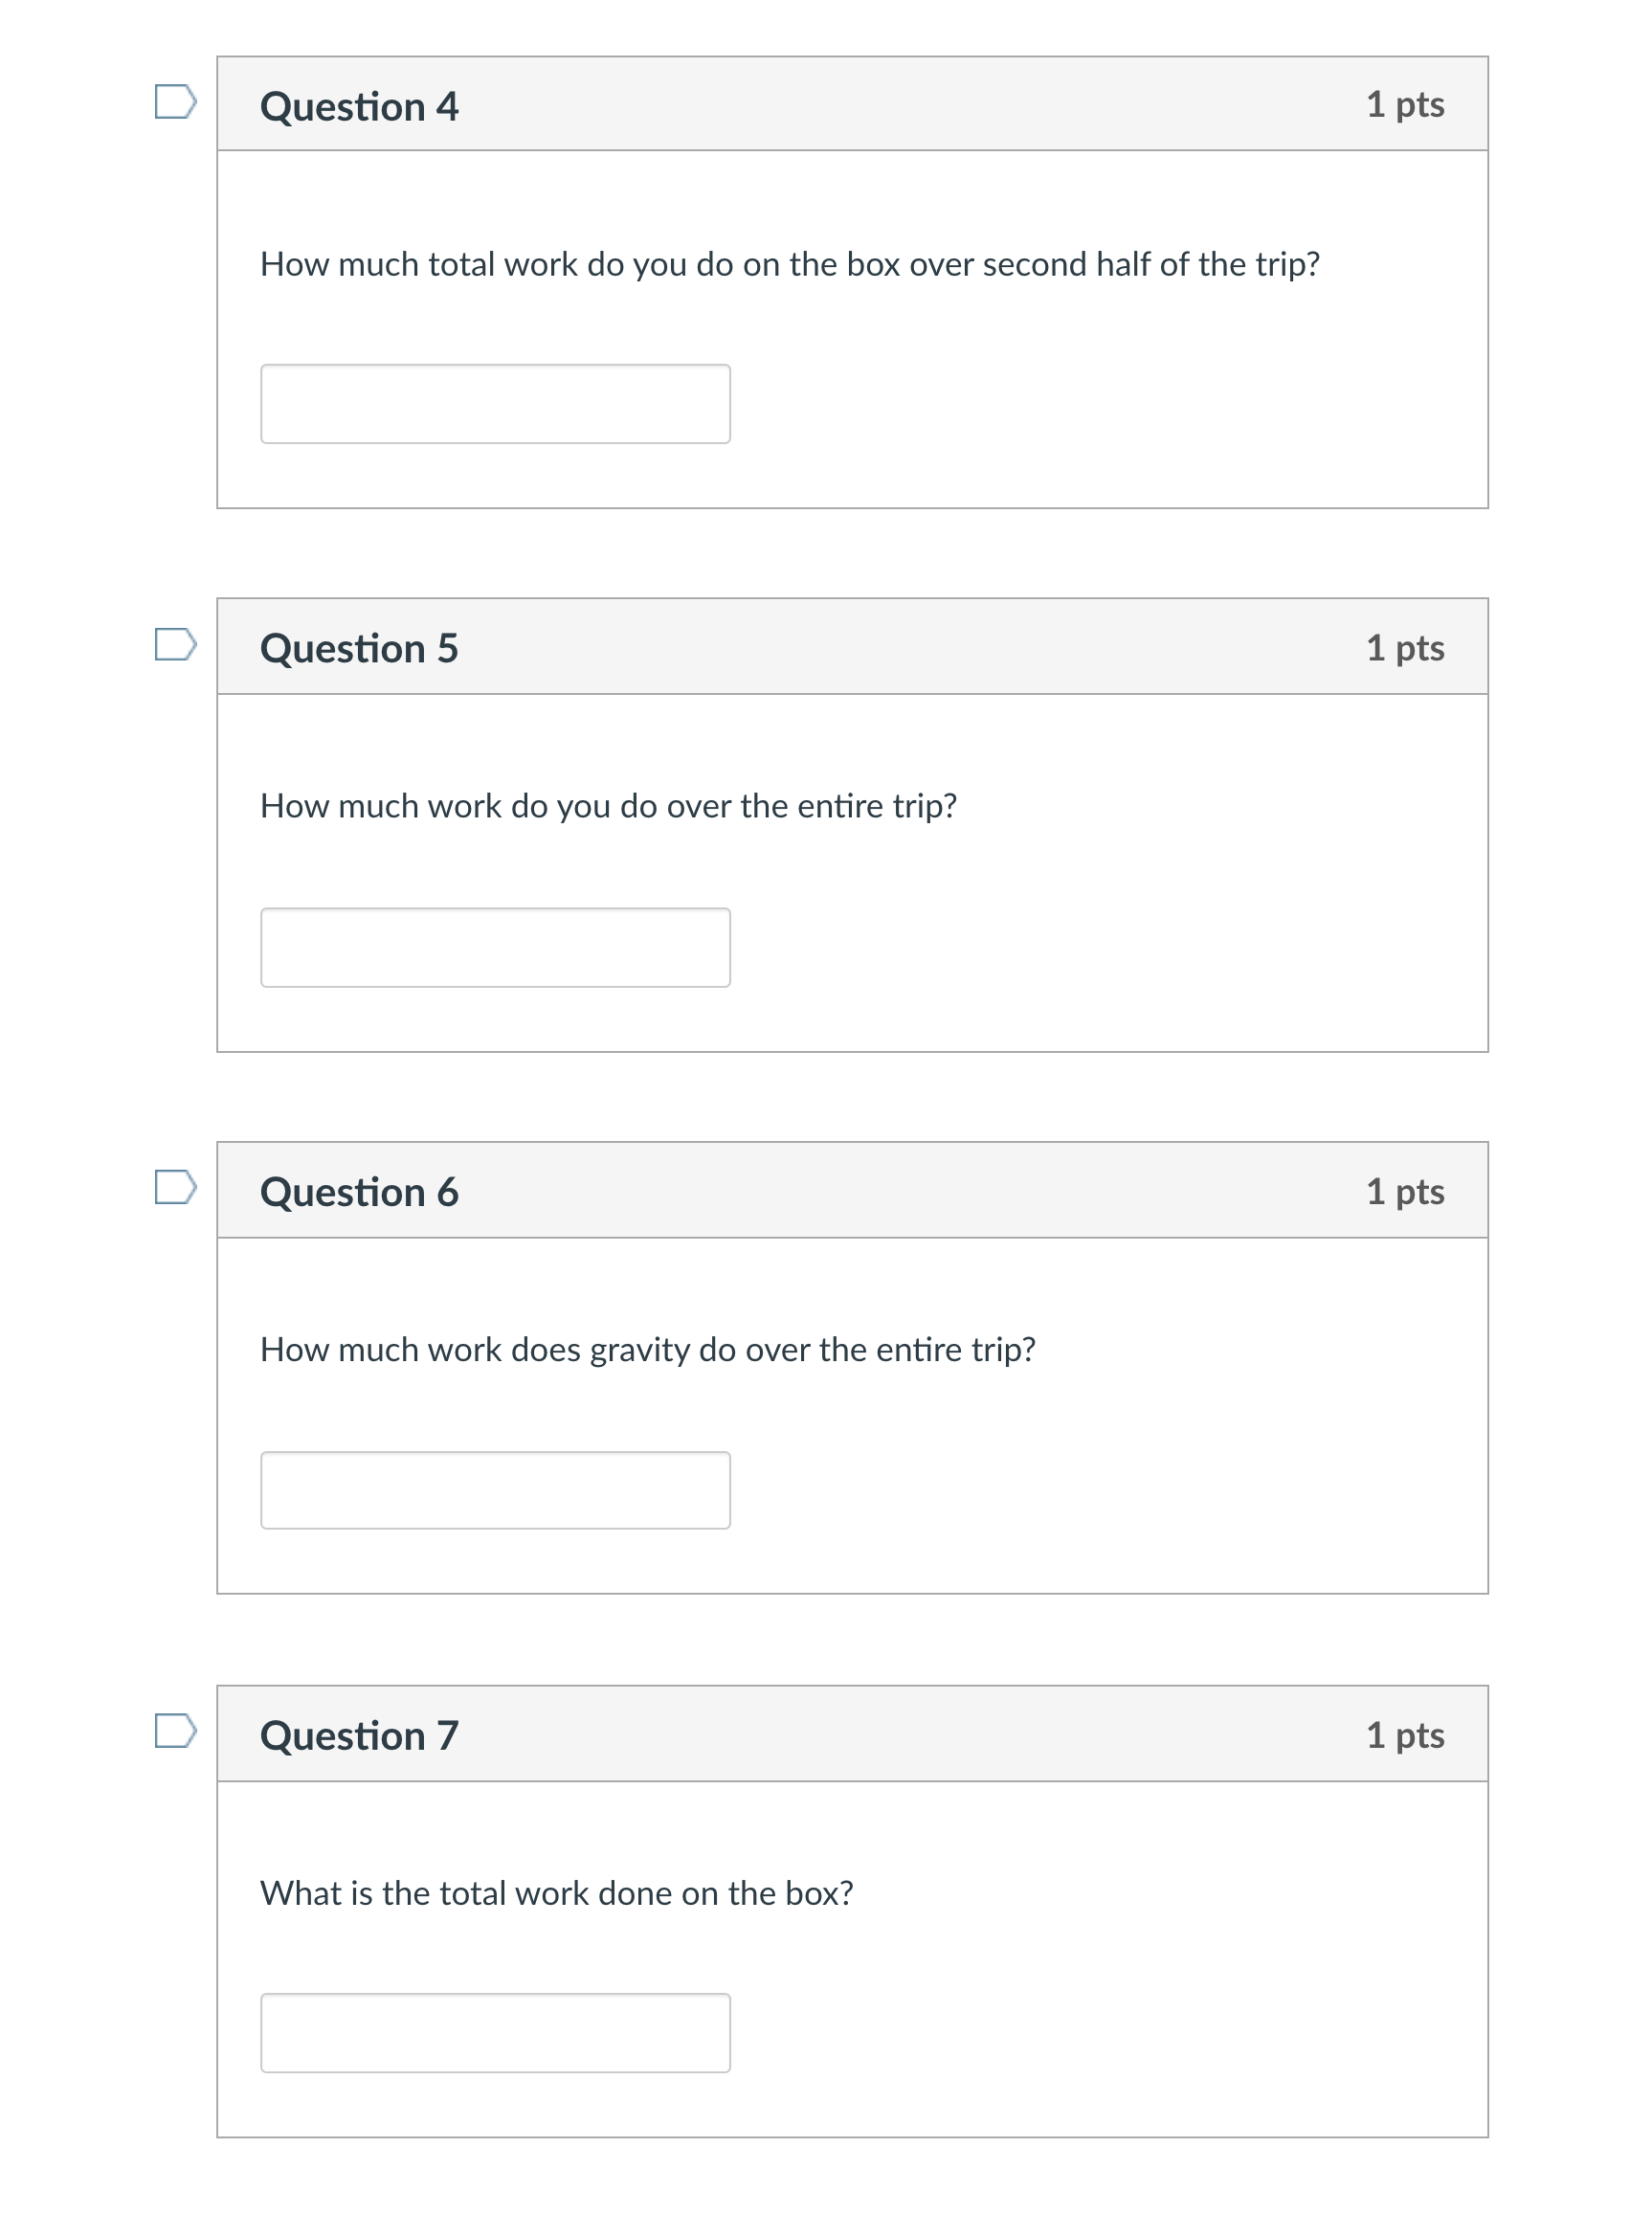Image resolution: width=1652 pixels, height=2214 pixels.
Task: Flag Question 5 for review
Action: (175, 644)
